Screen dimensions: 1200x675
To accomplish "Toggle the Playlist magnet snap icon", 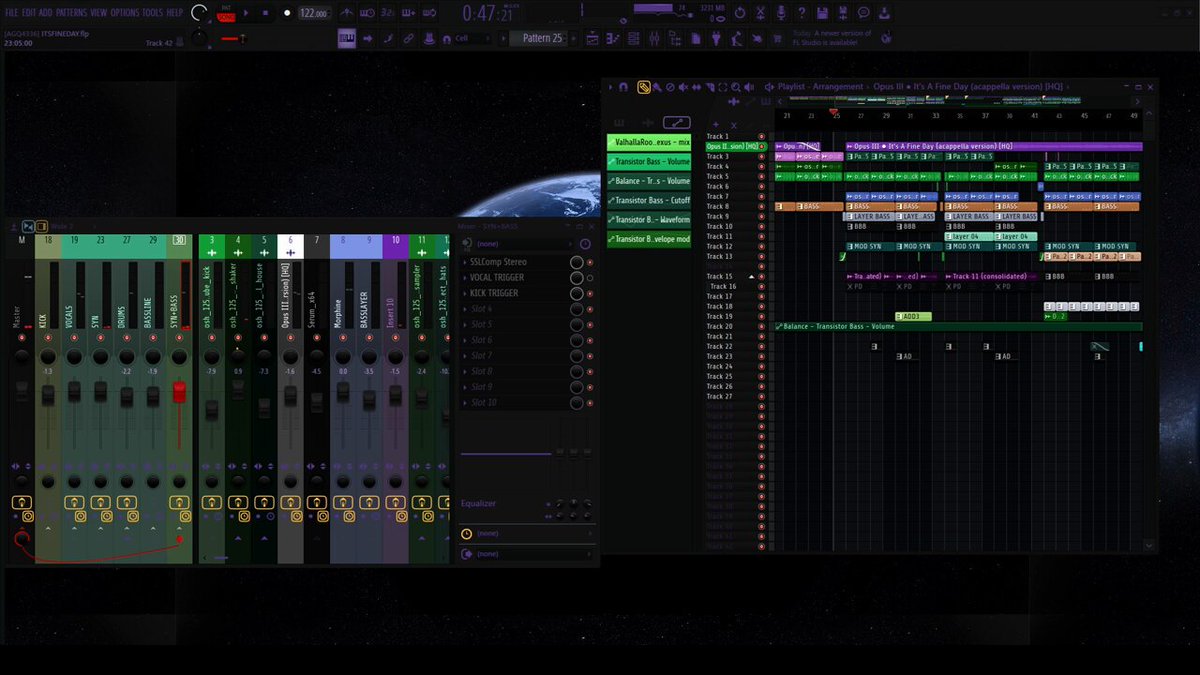I will point(623,87).
